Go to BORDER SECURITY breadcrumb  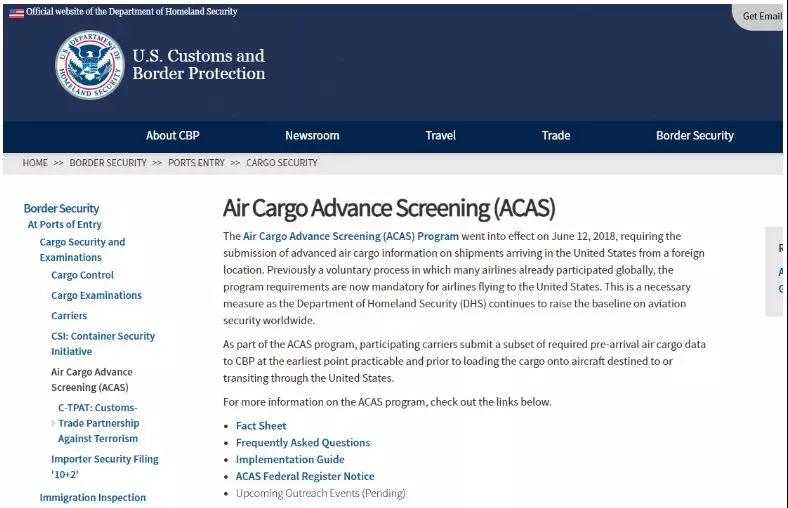(x=108, y=163)
